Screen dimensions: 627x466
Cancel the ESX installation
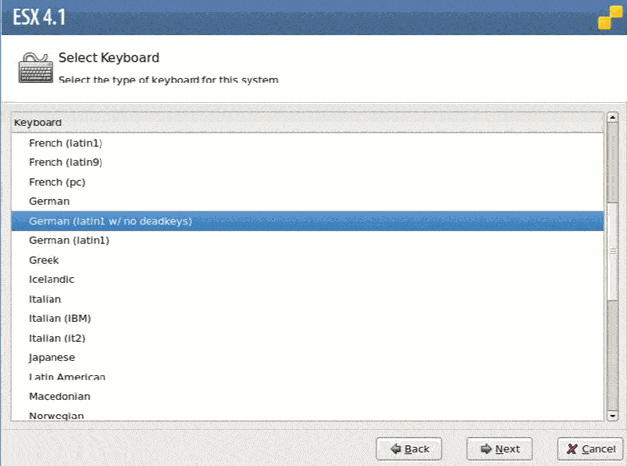click(589, 448)
